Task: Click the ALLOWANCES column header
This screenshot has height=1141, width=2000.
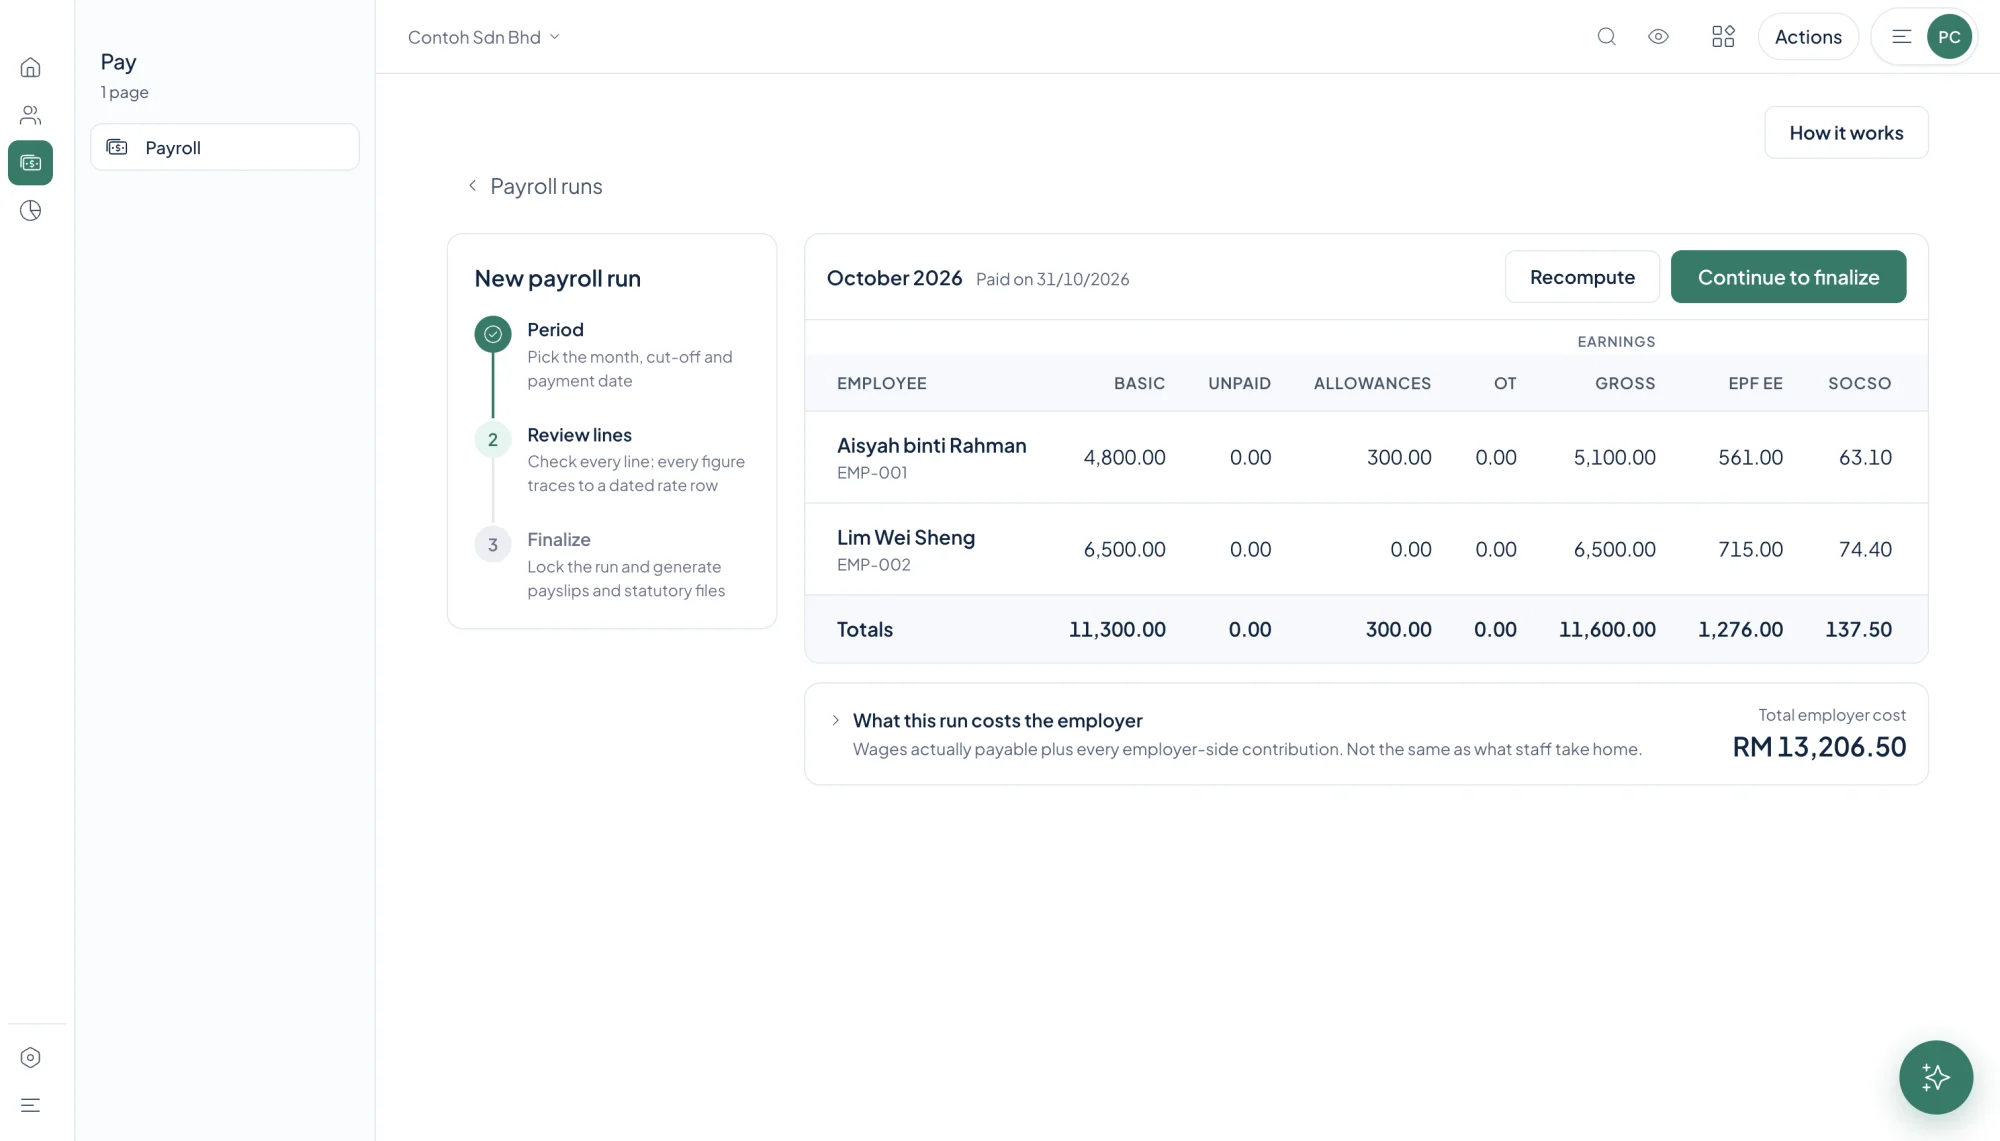Action: tap(1372, 383)
